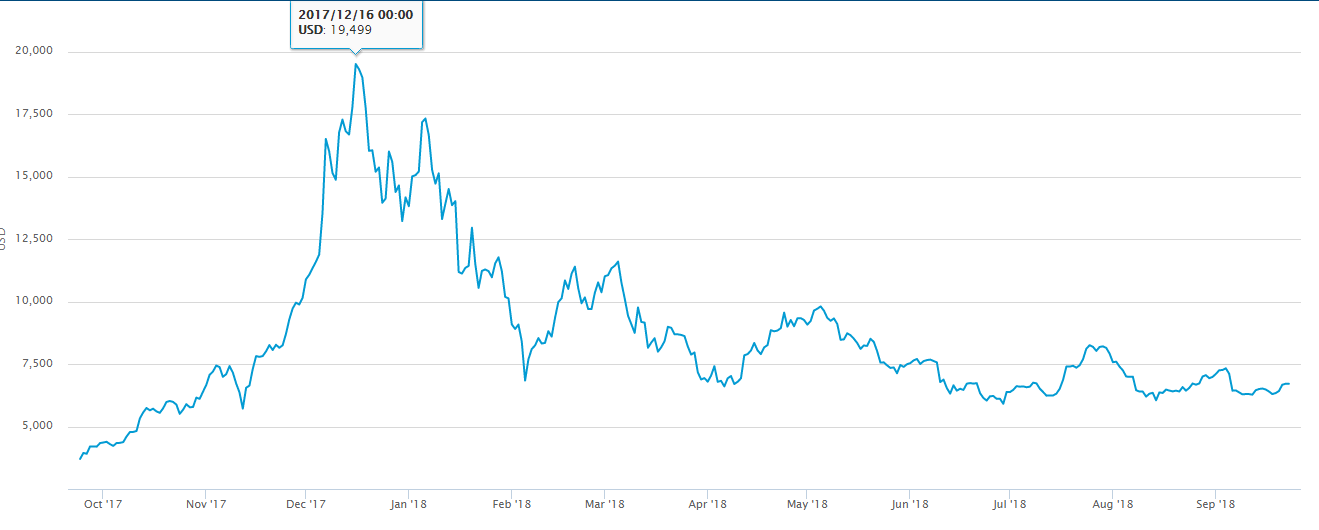1319x530 pixels.
Task: Click the May '18 x-axis label
Action: [807, 505]
